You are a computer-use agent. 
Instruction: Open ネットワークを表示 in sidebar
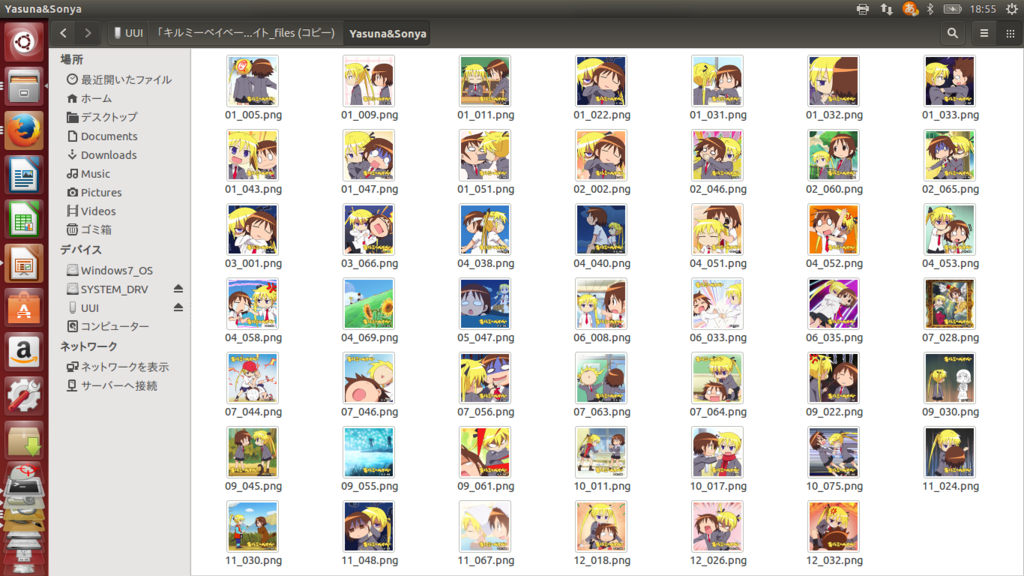[x=118, y=367]
